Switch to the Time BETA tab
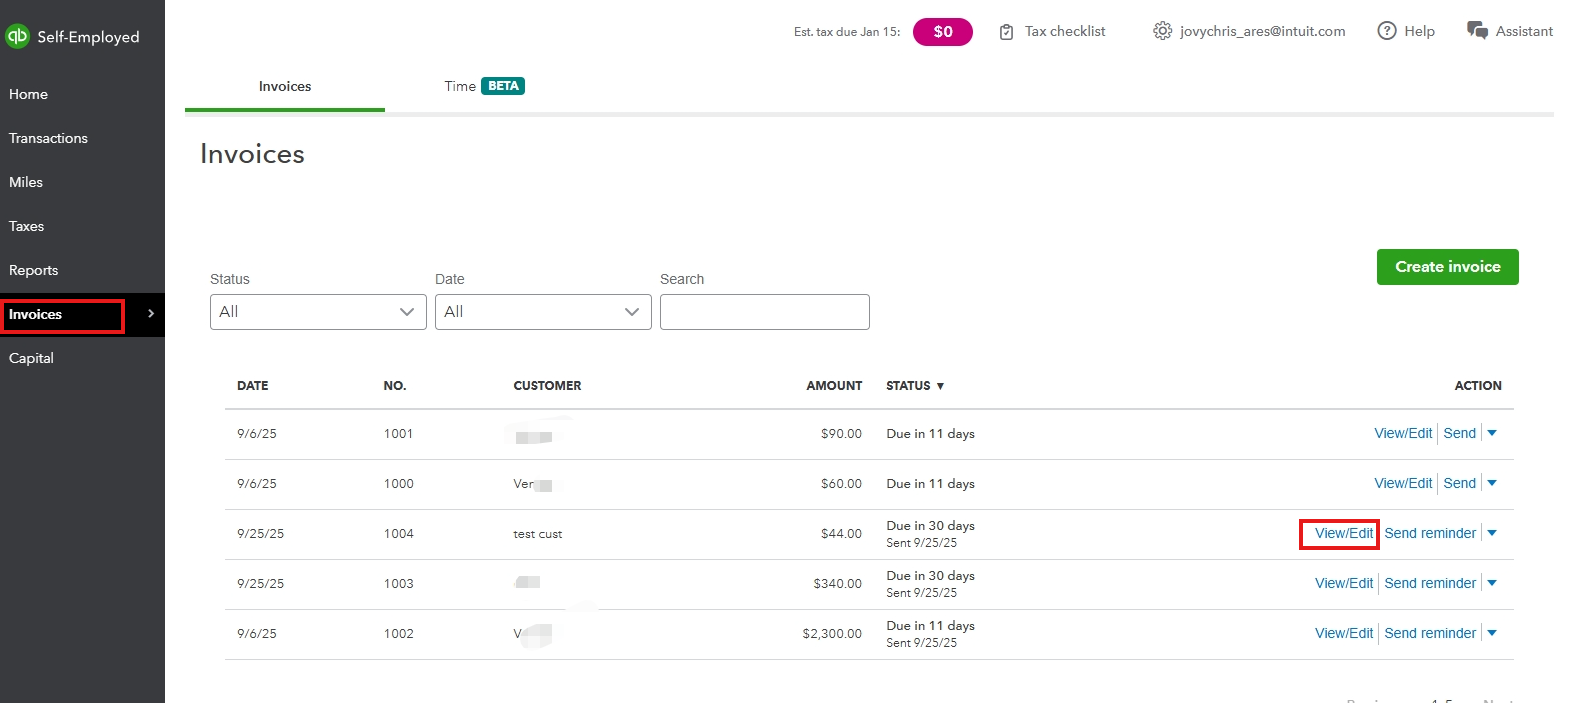 click(x=484, y=87)
